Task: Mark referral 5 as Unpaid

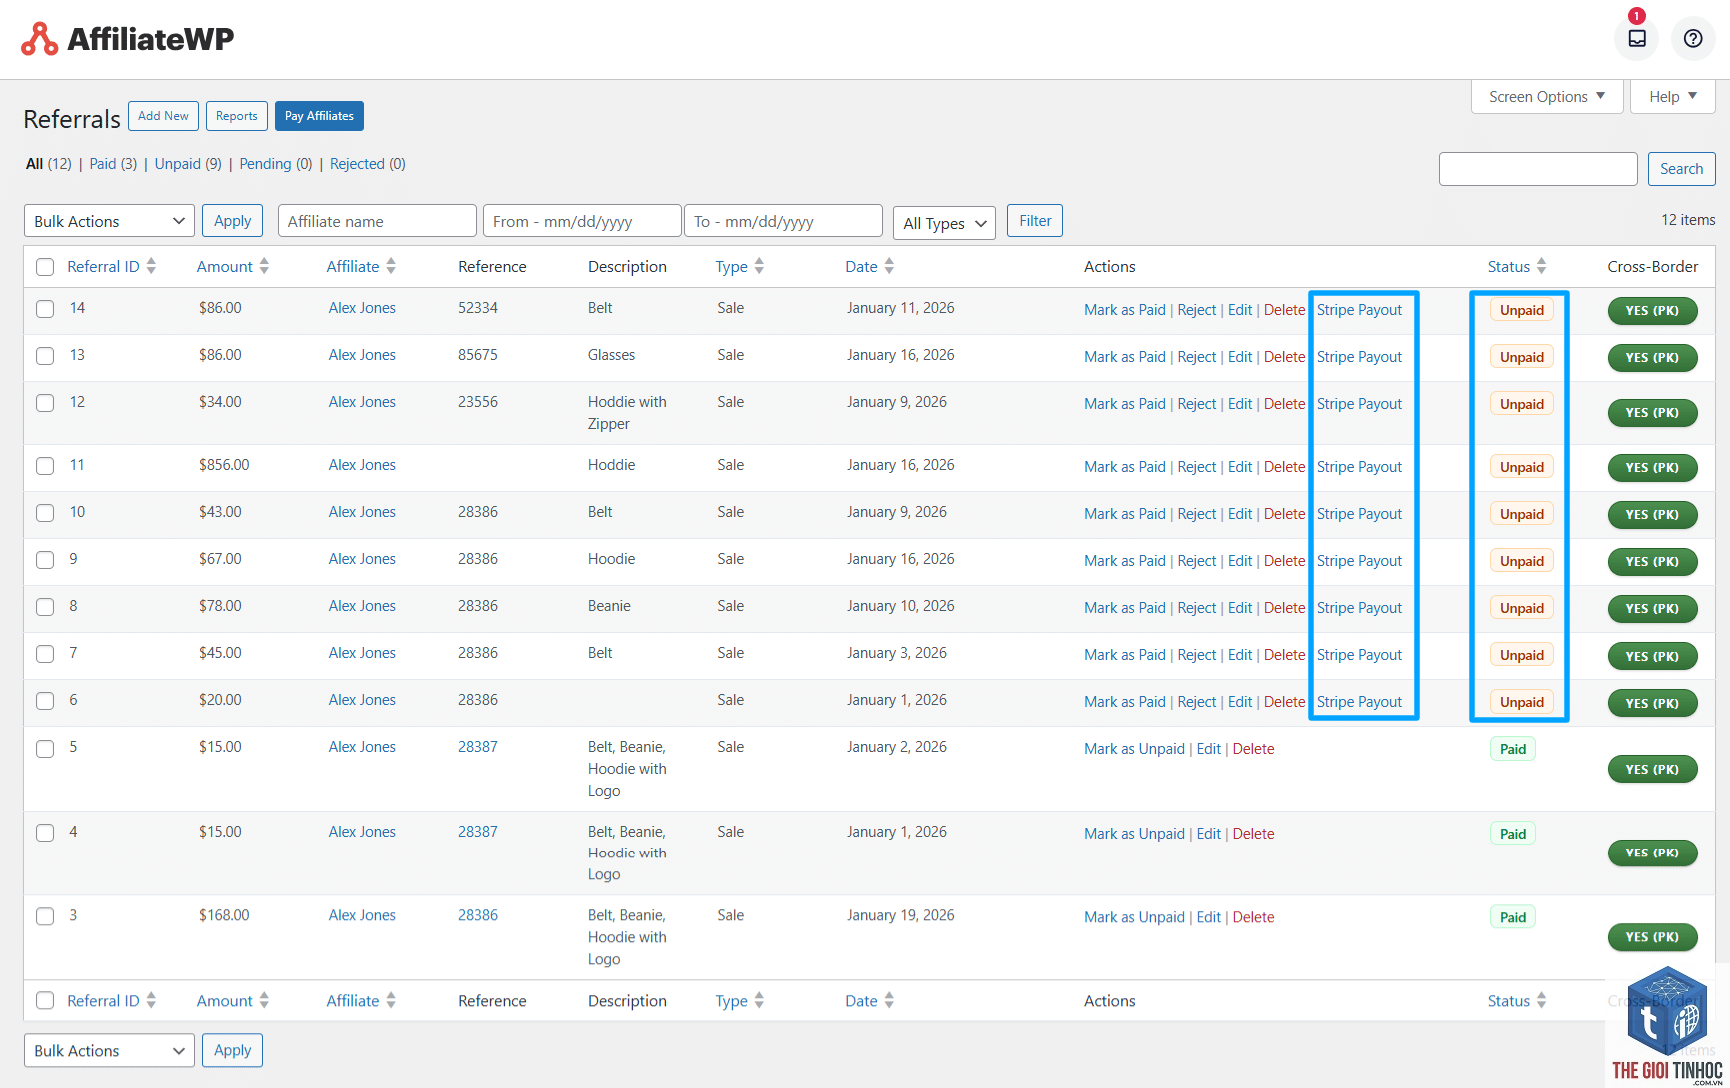Action: click(x=1134, y=749)
